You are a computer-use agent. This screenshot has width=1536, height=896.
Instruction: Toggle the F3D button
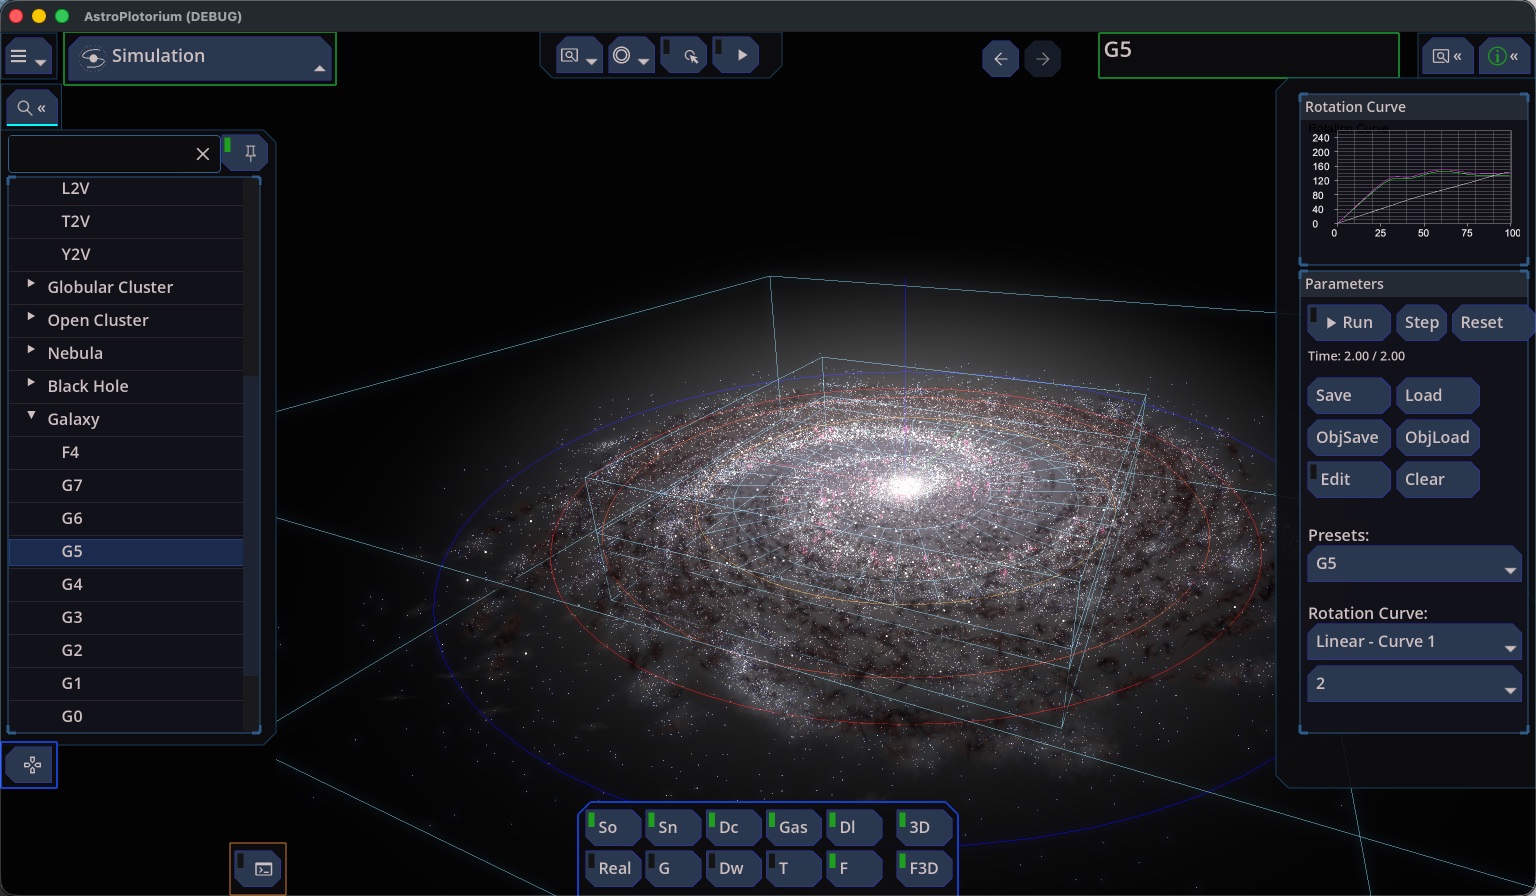coord(924,868)
